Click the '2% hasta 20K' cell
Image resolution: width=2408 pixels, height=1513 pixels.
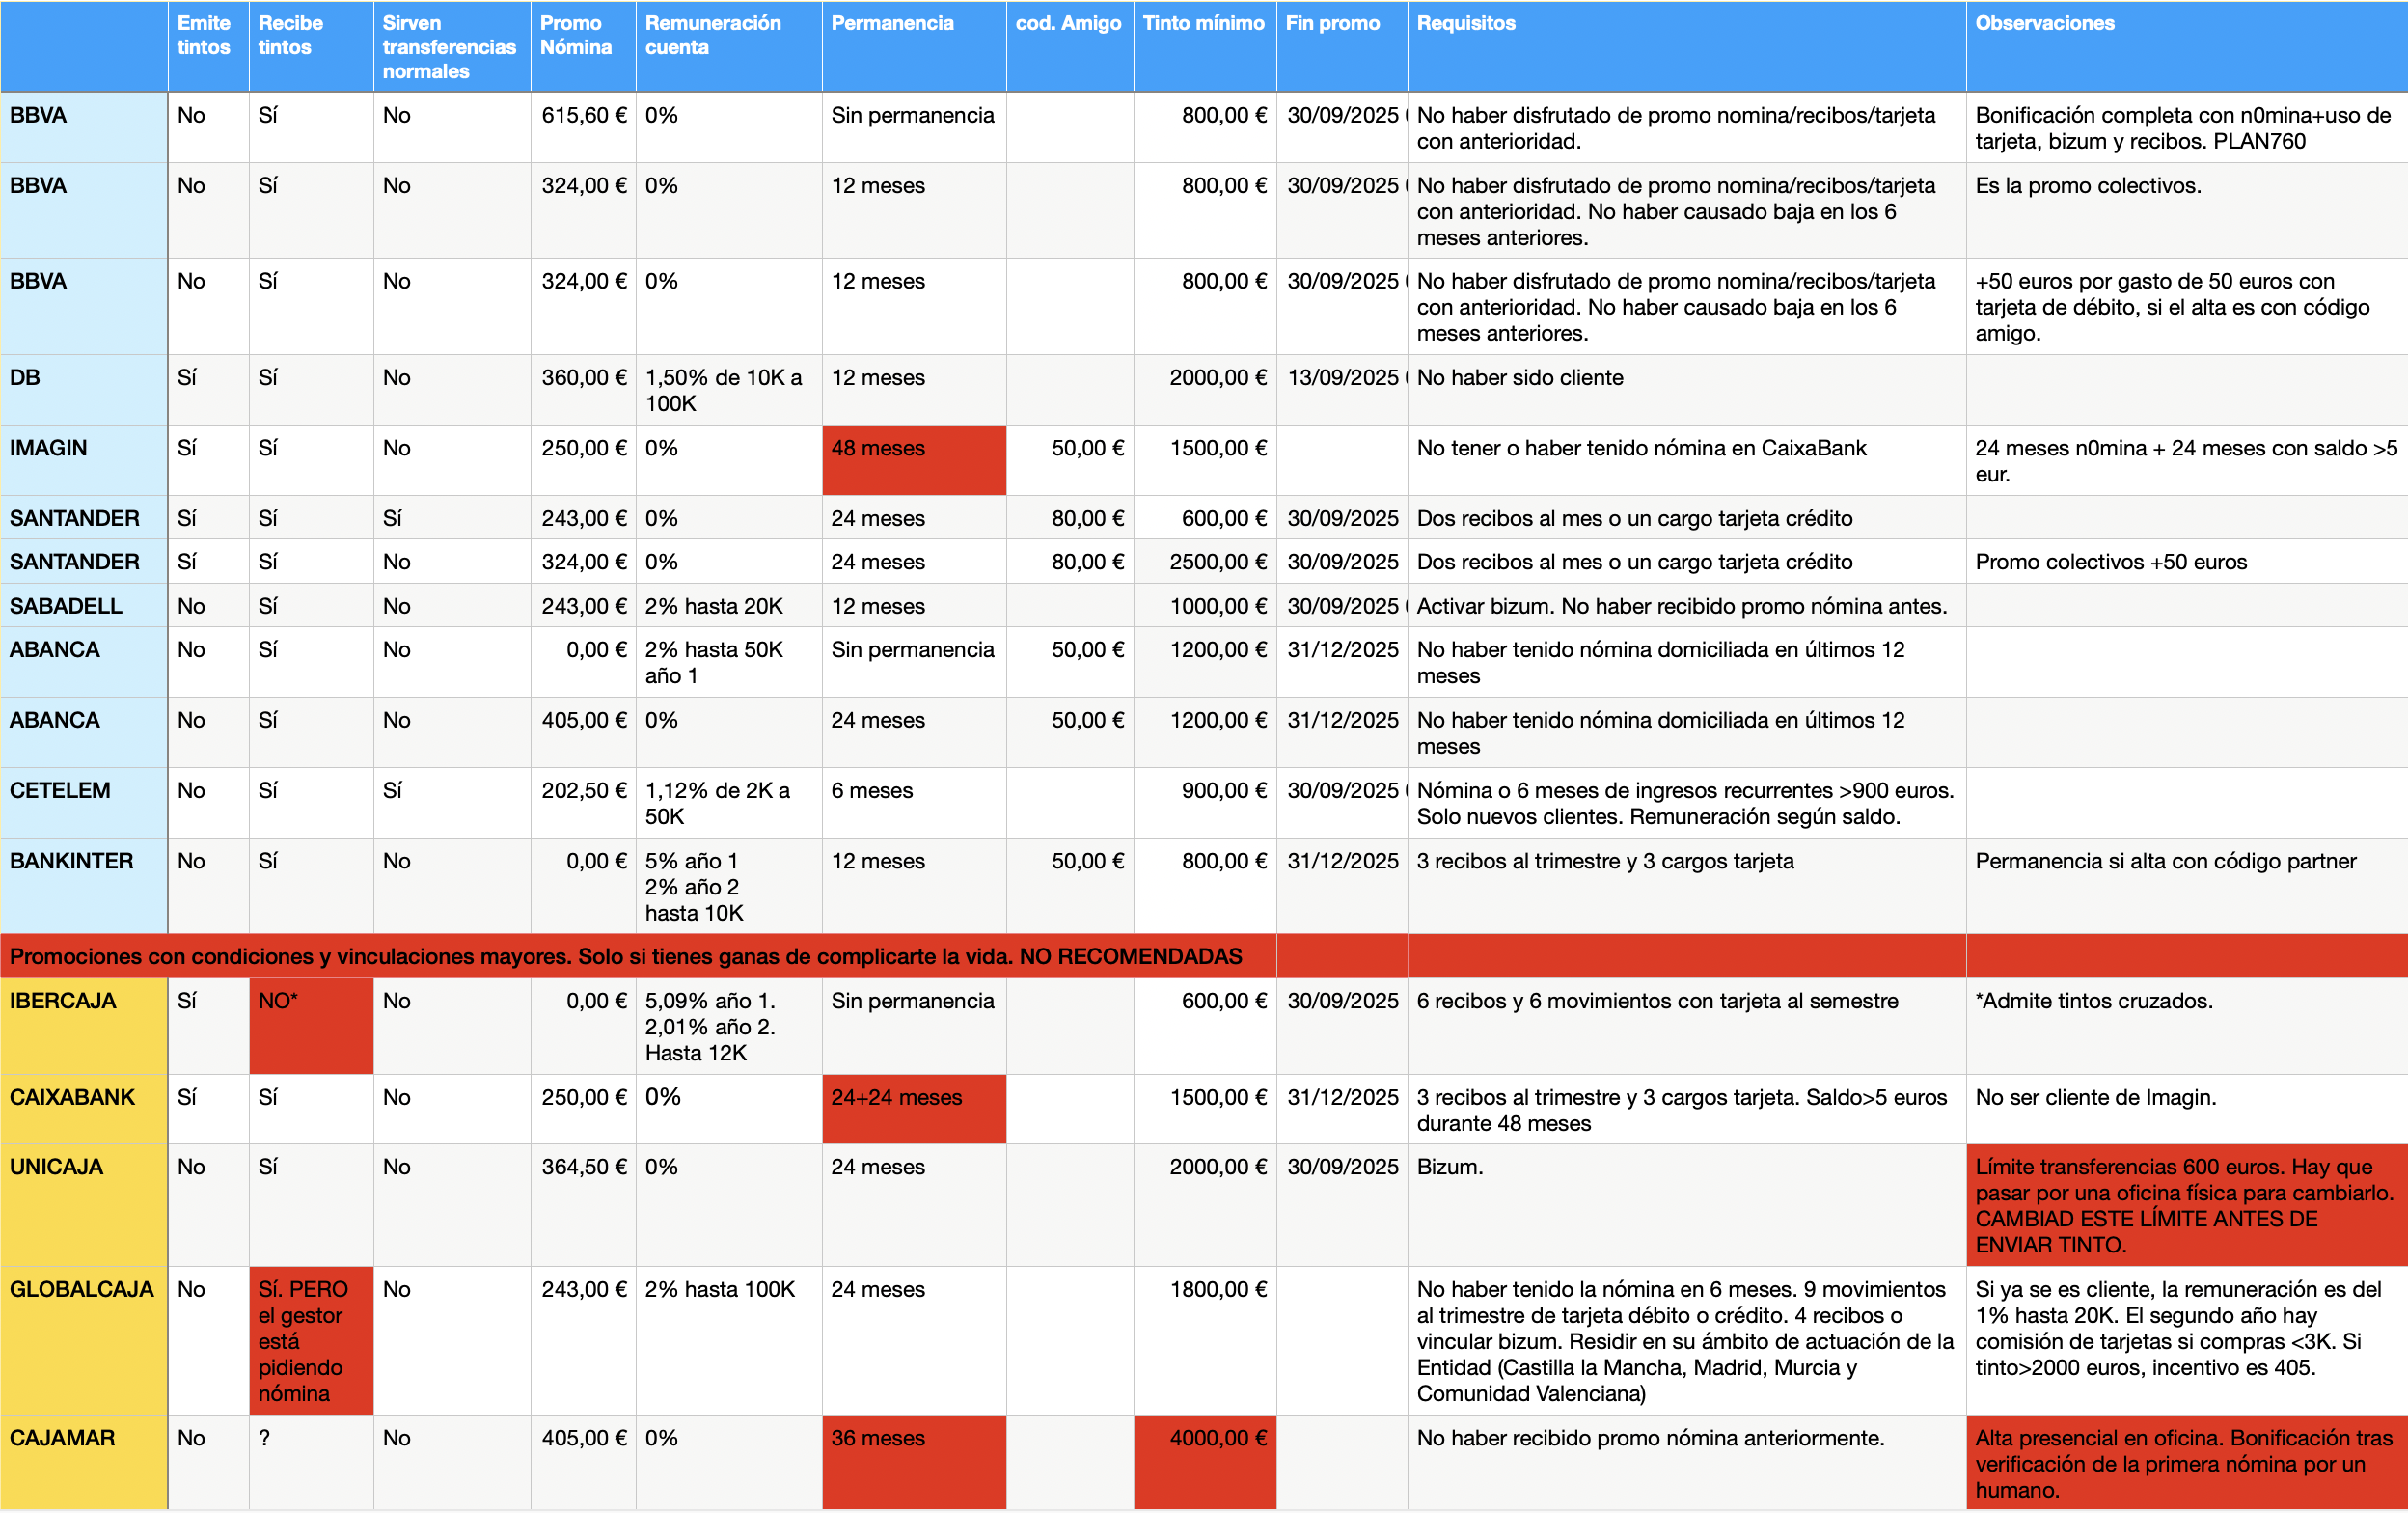point(729,605)
